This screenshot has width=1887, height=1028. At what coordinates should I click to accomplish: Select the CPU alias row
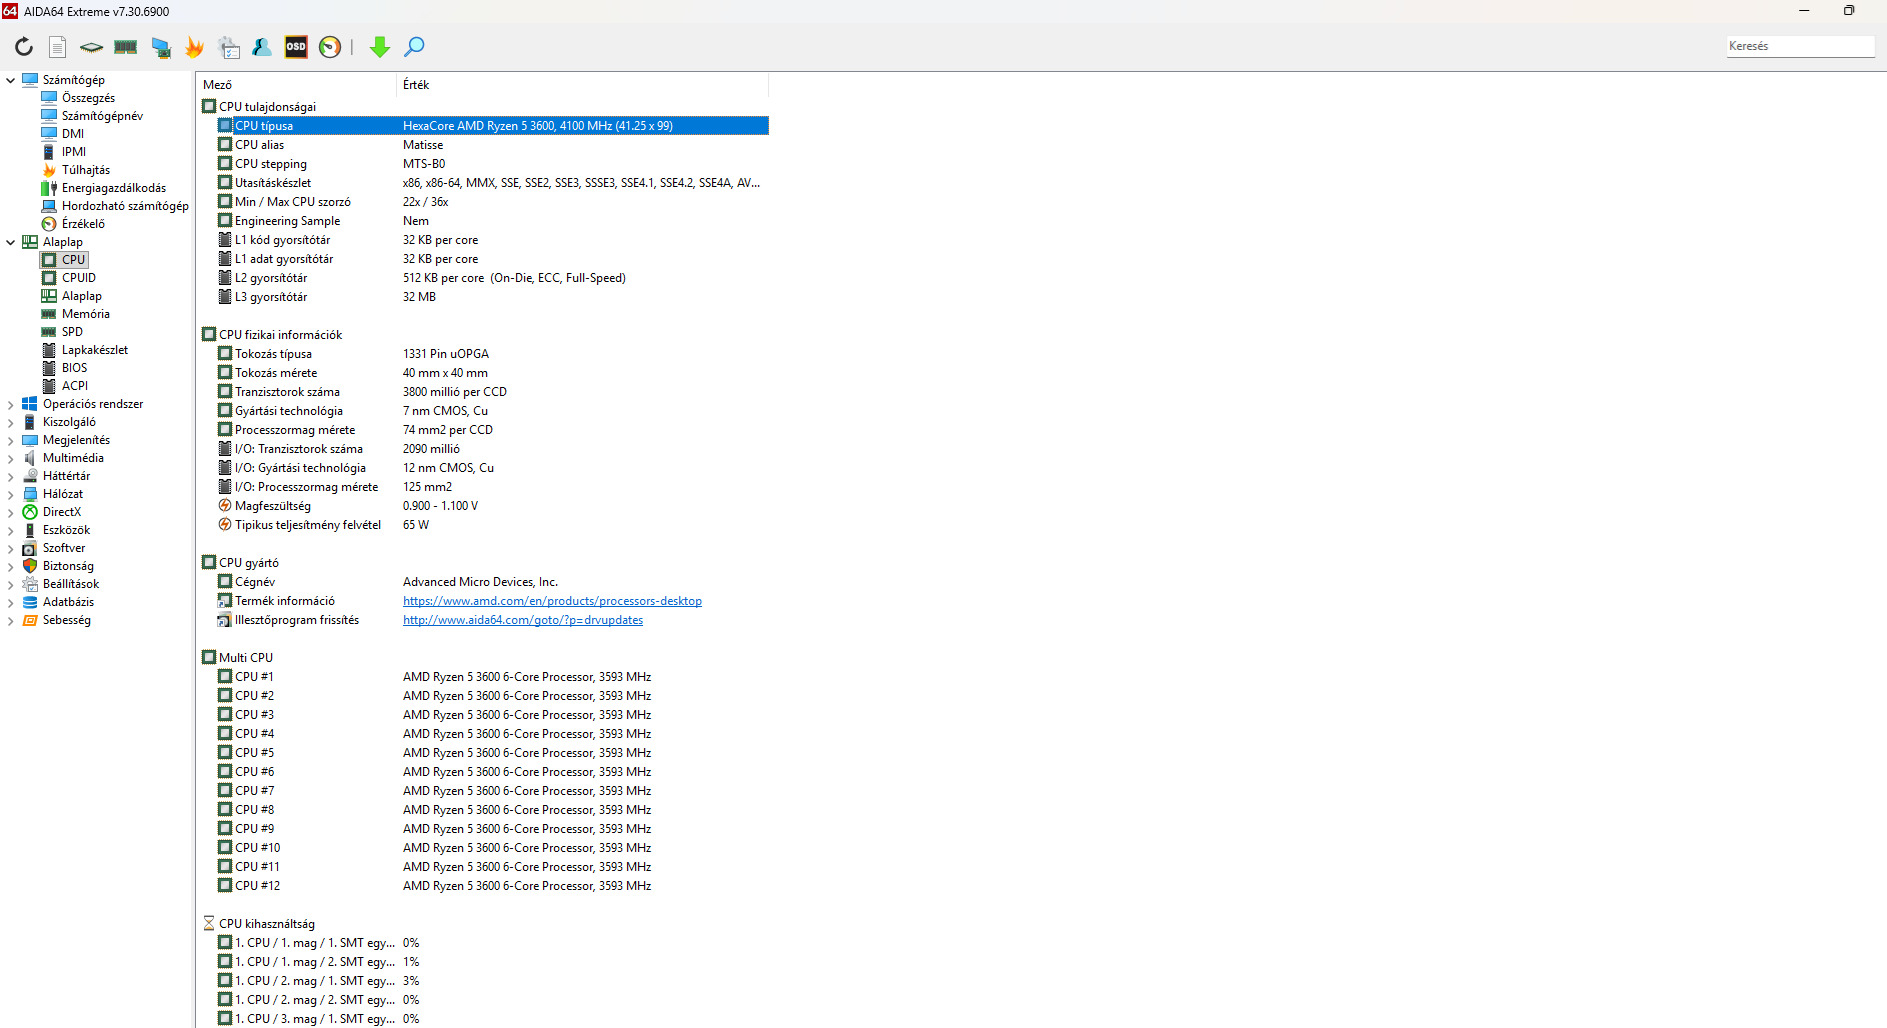tap(493, 145)
